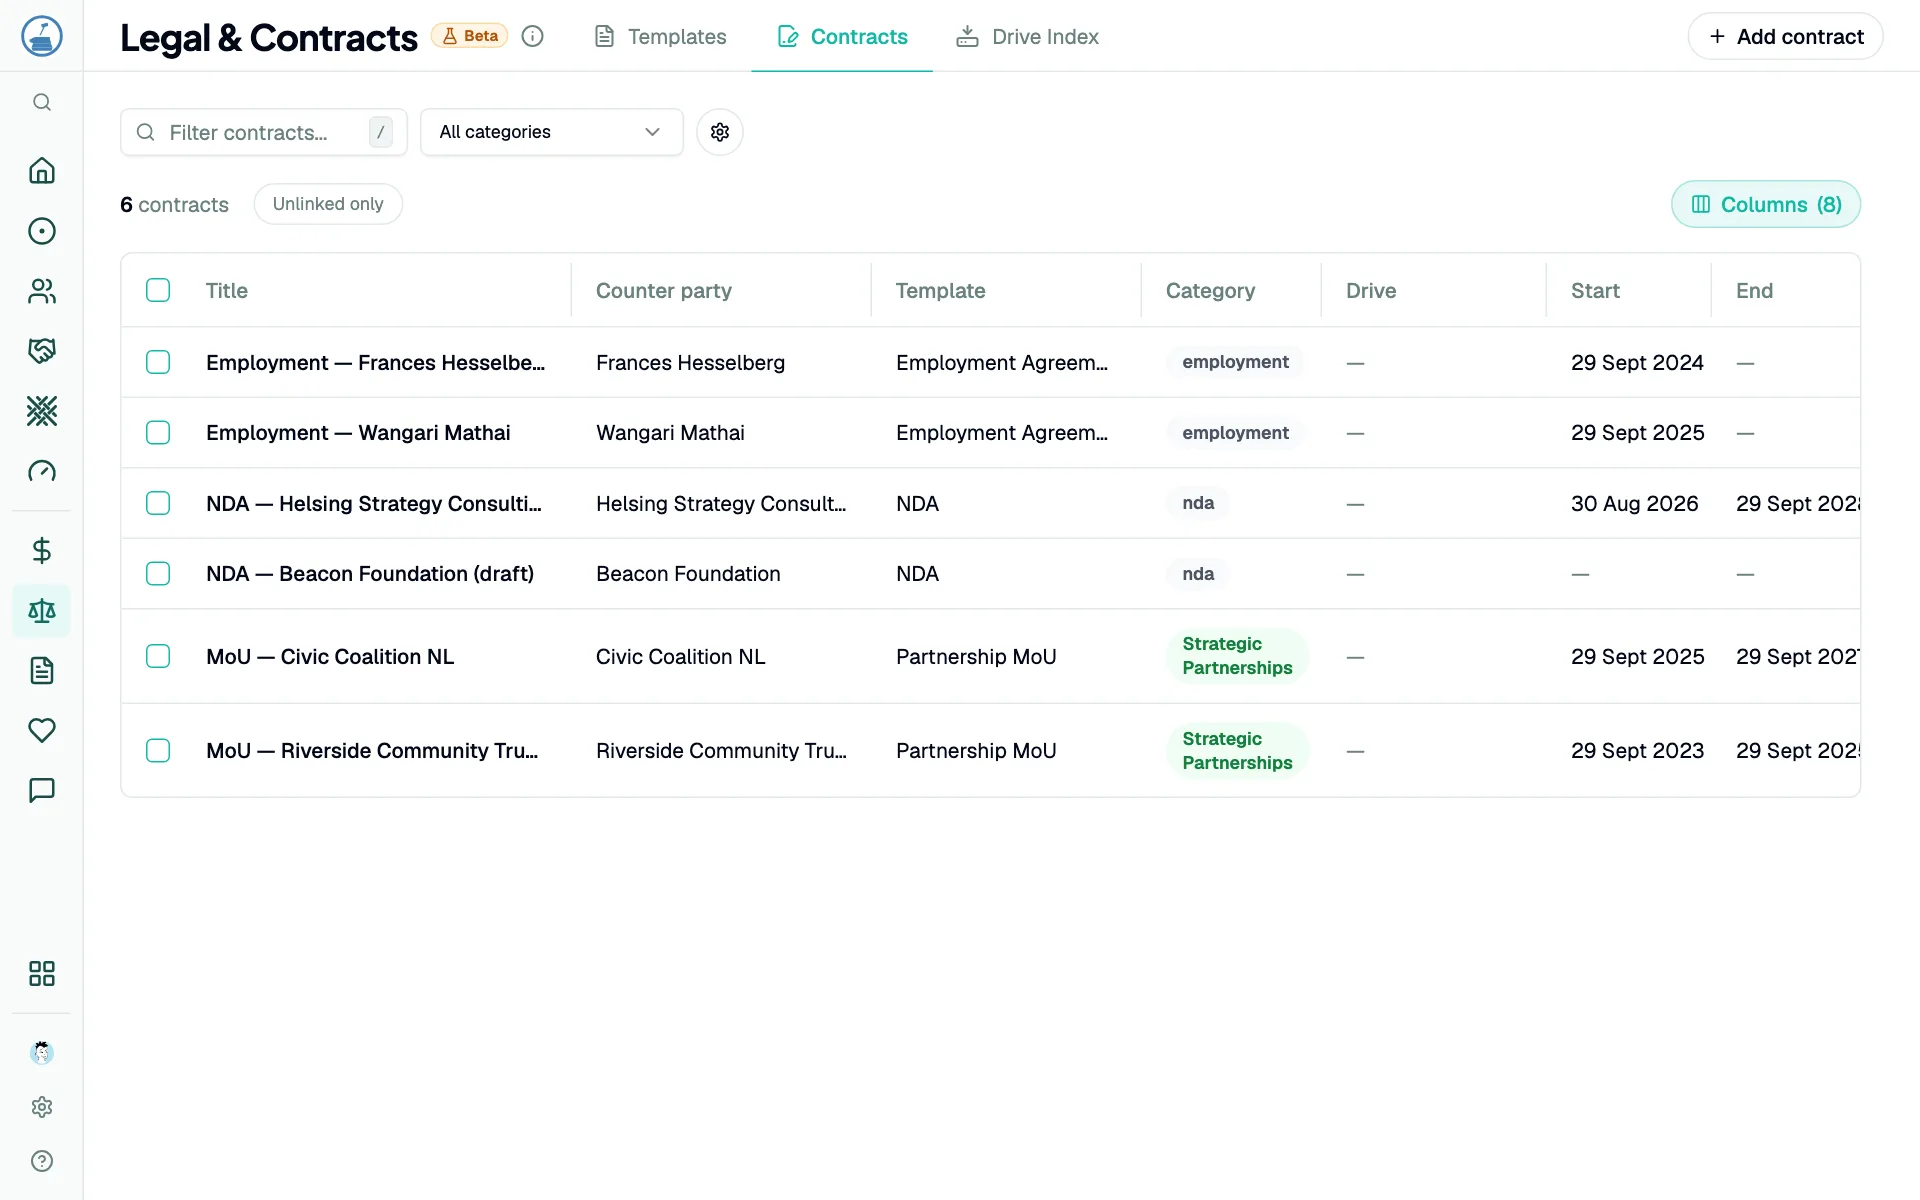1920x1200 pixels.
Task: Go to Home via sidebar house icon
Action: (41, 171)
